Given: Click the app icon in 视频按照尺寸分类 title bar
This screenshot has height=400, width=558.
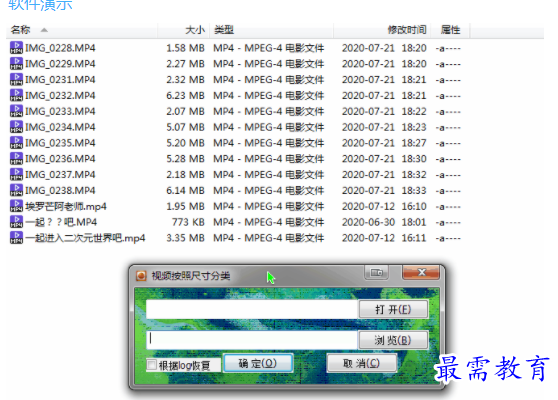Looking at the screenshot, I should [141, 276].
